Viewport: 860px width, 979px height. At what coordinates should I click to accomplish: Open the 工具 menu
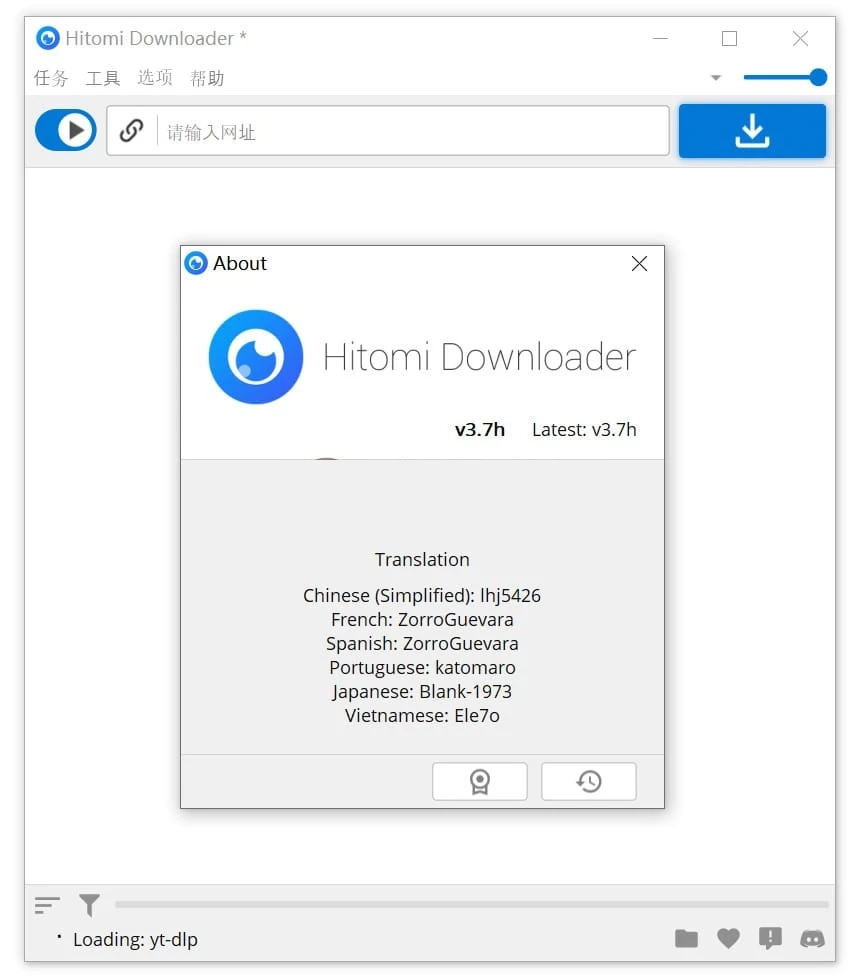click(102, 78)
